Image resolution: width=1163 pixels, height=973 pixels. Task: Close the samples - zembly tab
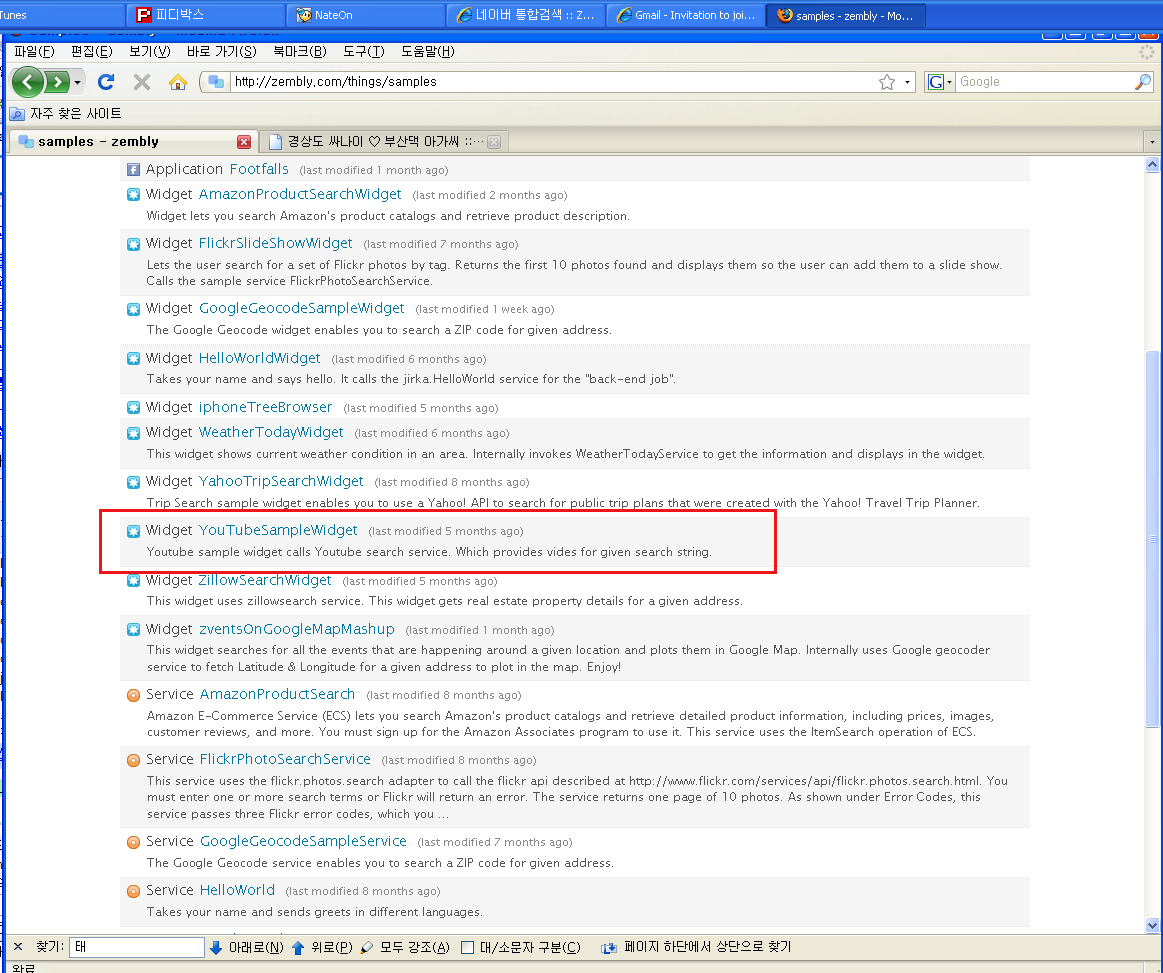[x=243, y=142]
